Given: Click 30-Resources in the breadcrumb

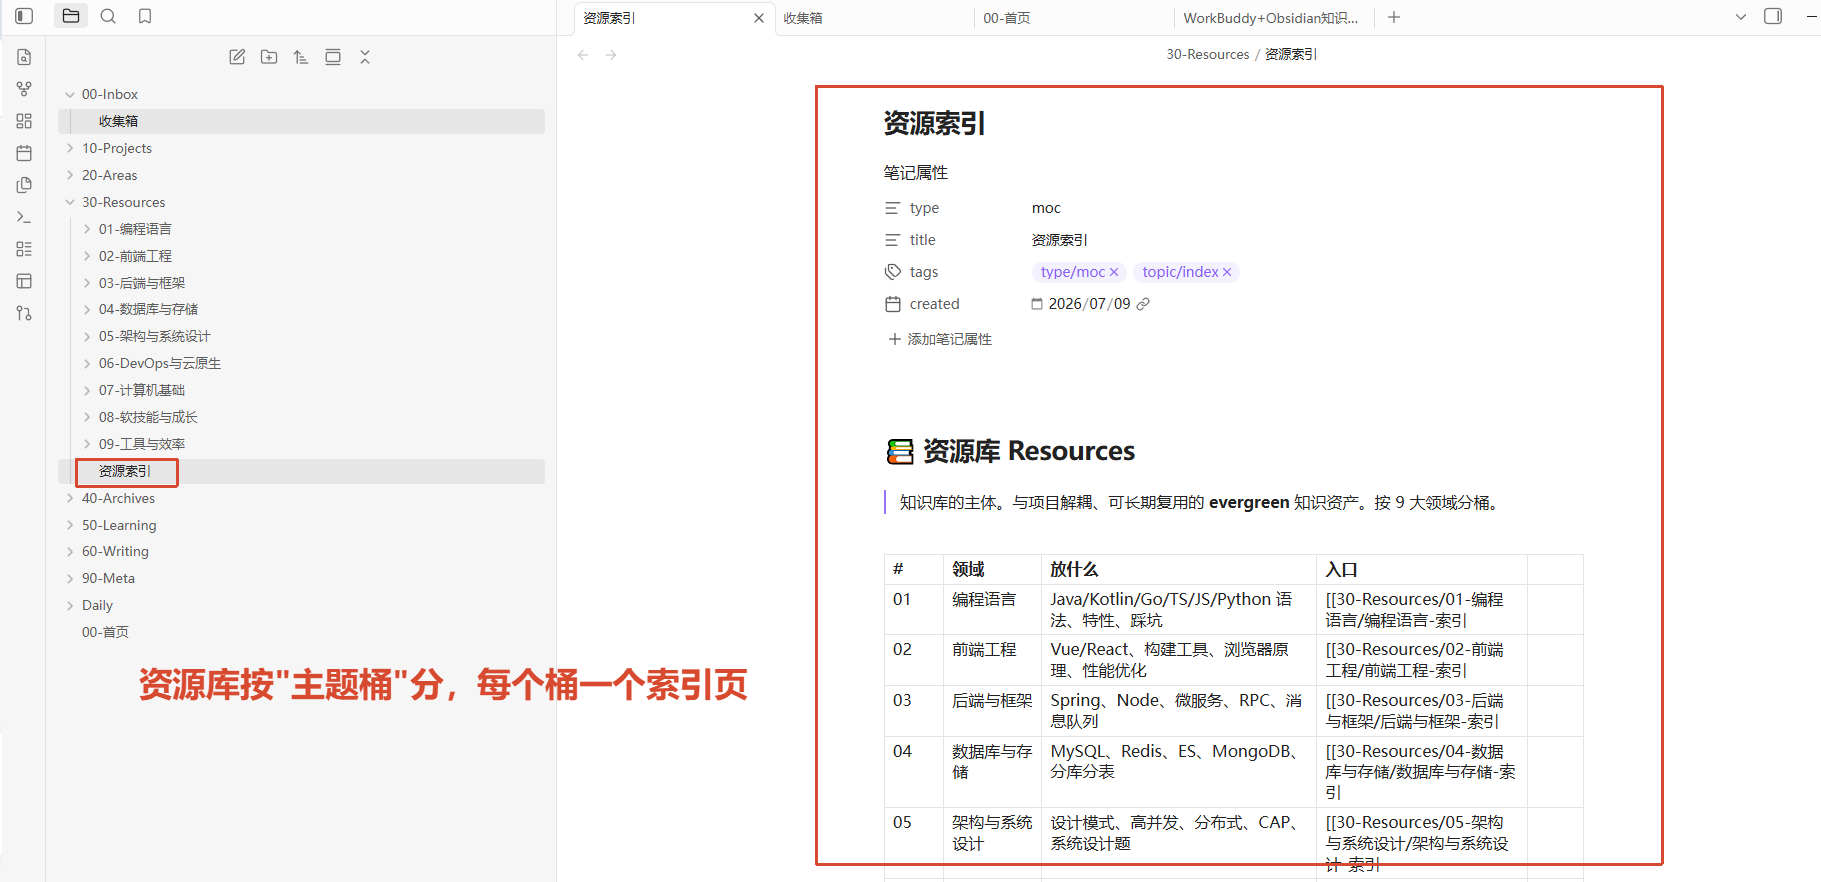Looking at the screenshot, I should tap(1207, 54).
